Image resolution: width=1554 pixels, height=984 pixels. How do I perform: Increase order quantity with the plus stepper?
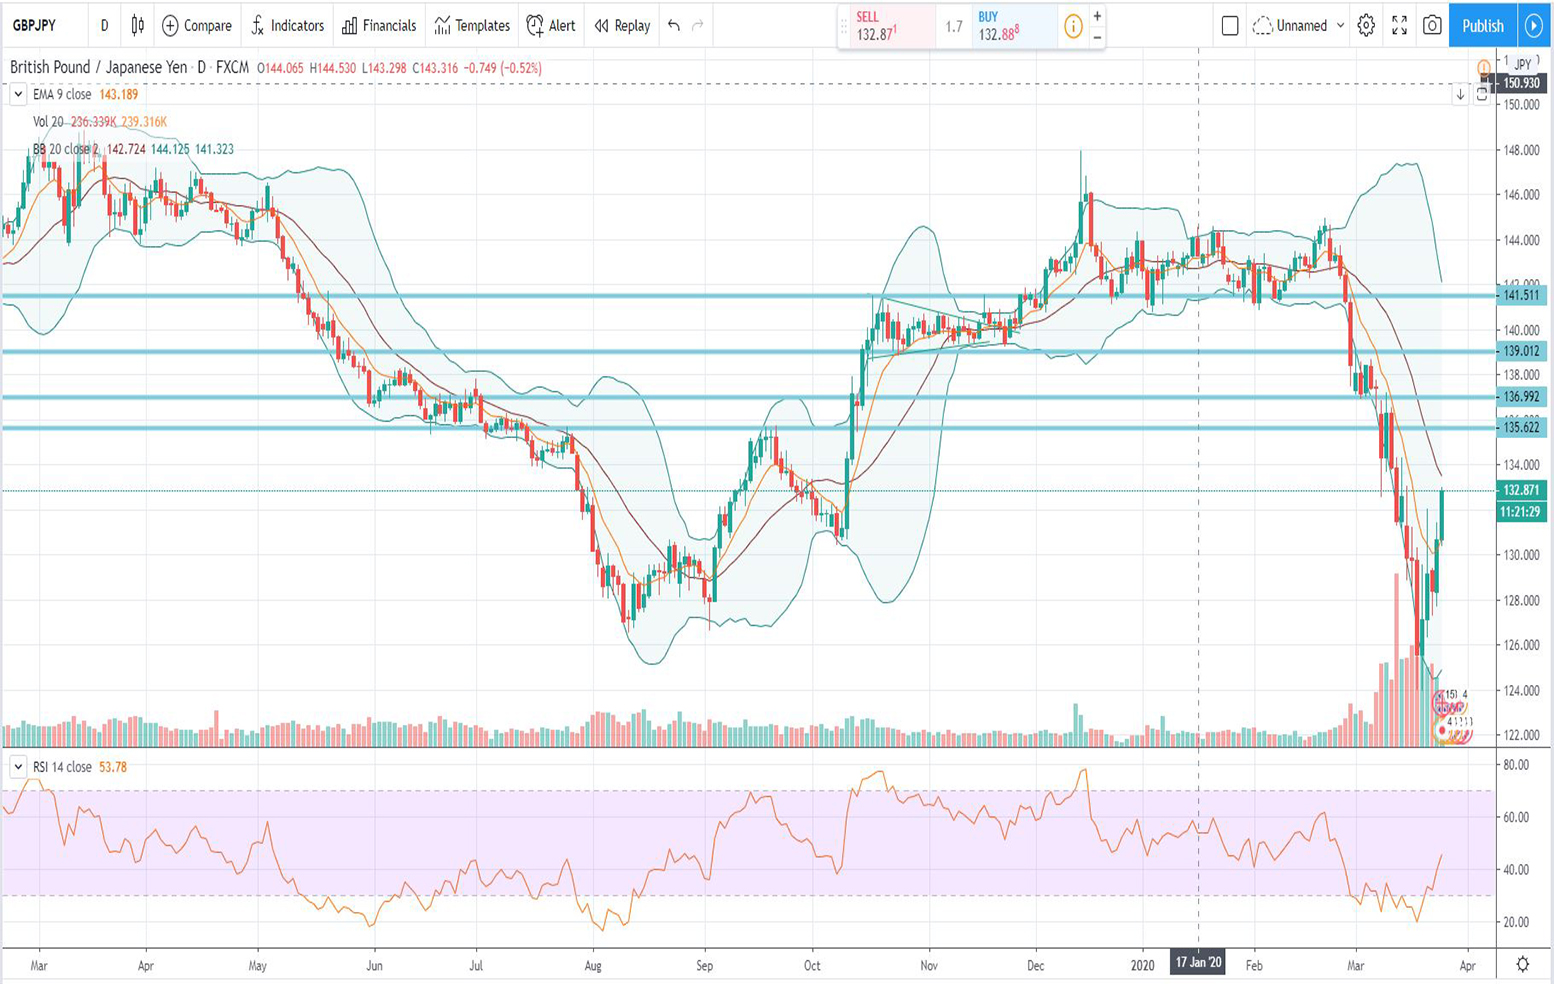click(x=1096, y=18)
